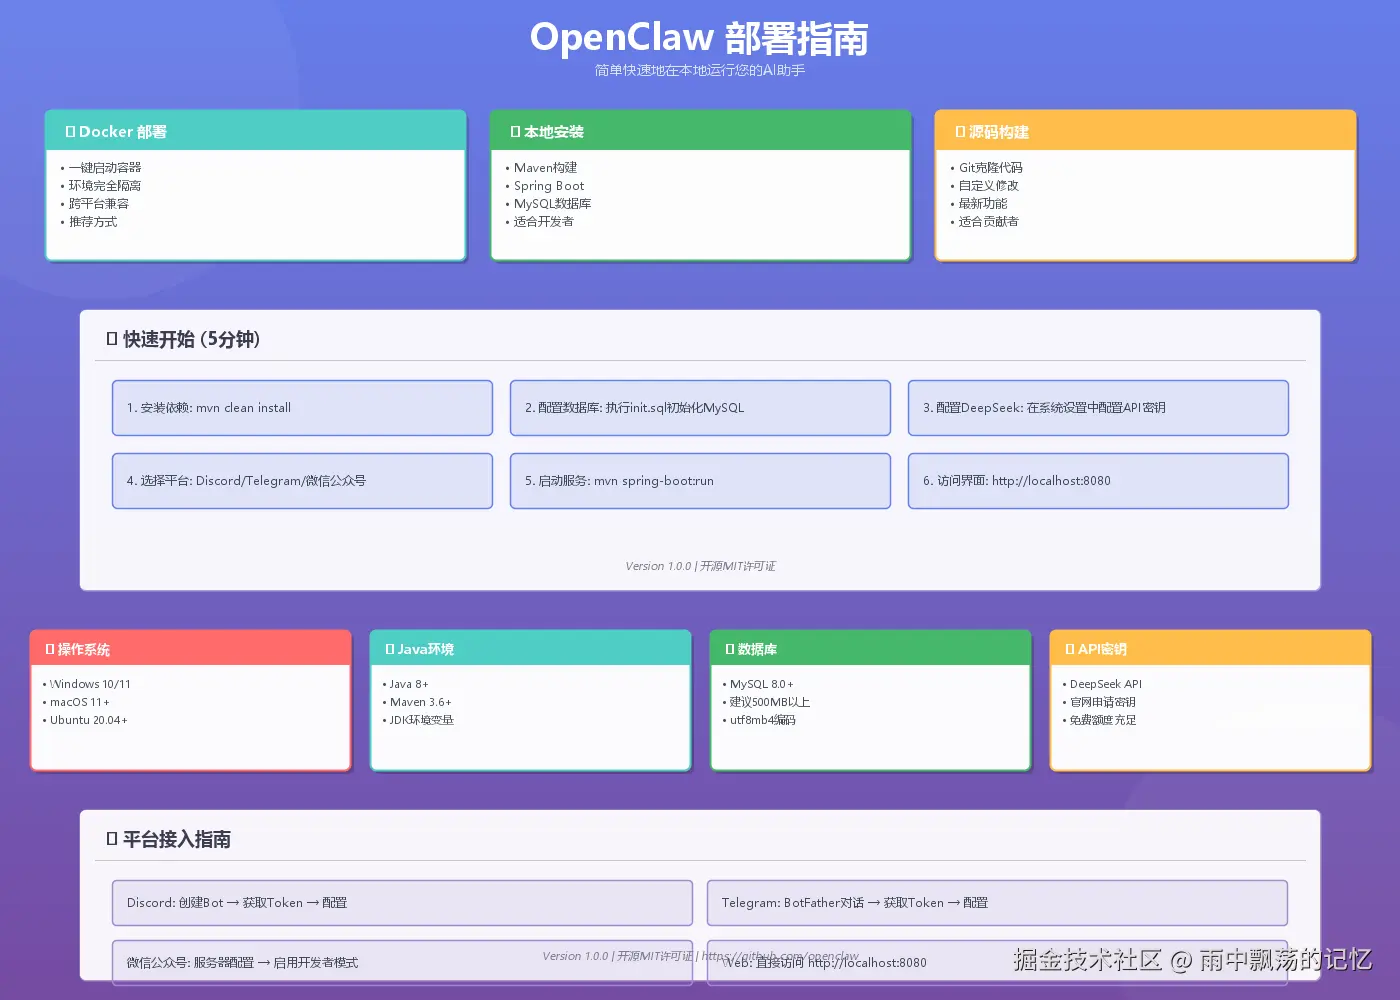Click the "utf8mb4编码" bullet
Image resolution: width=1400 pixels, height=1000 pixels.
[759, 720]
